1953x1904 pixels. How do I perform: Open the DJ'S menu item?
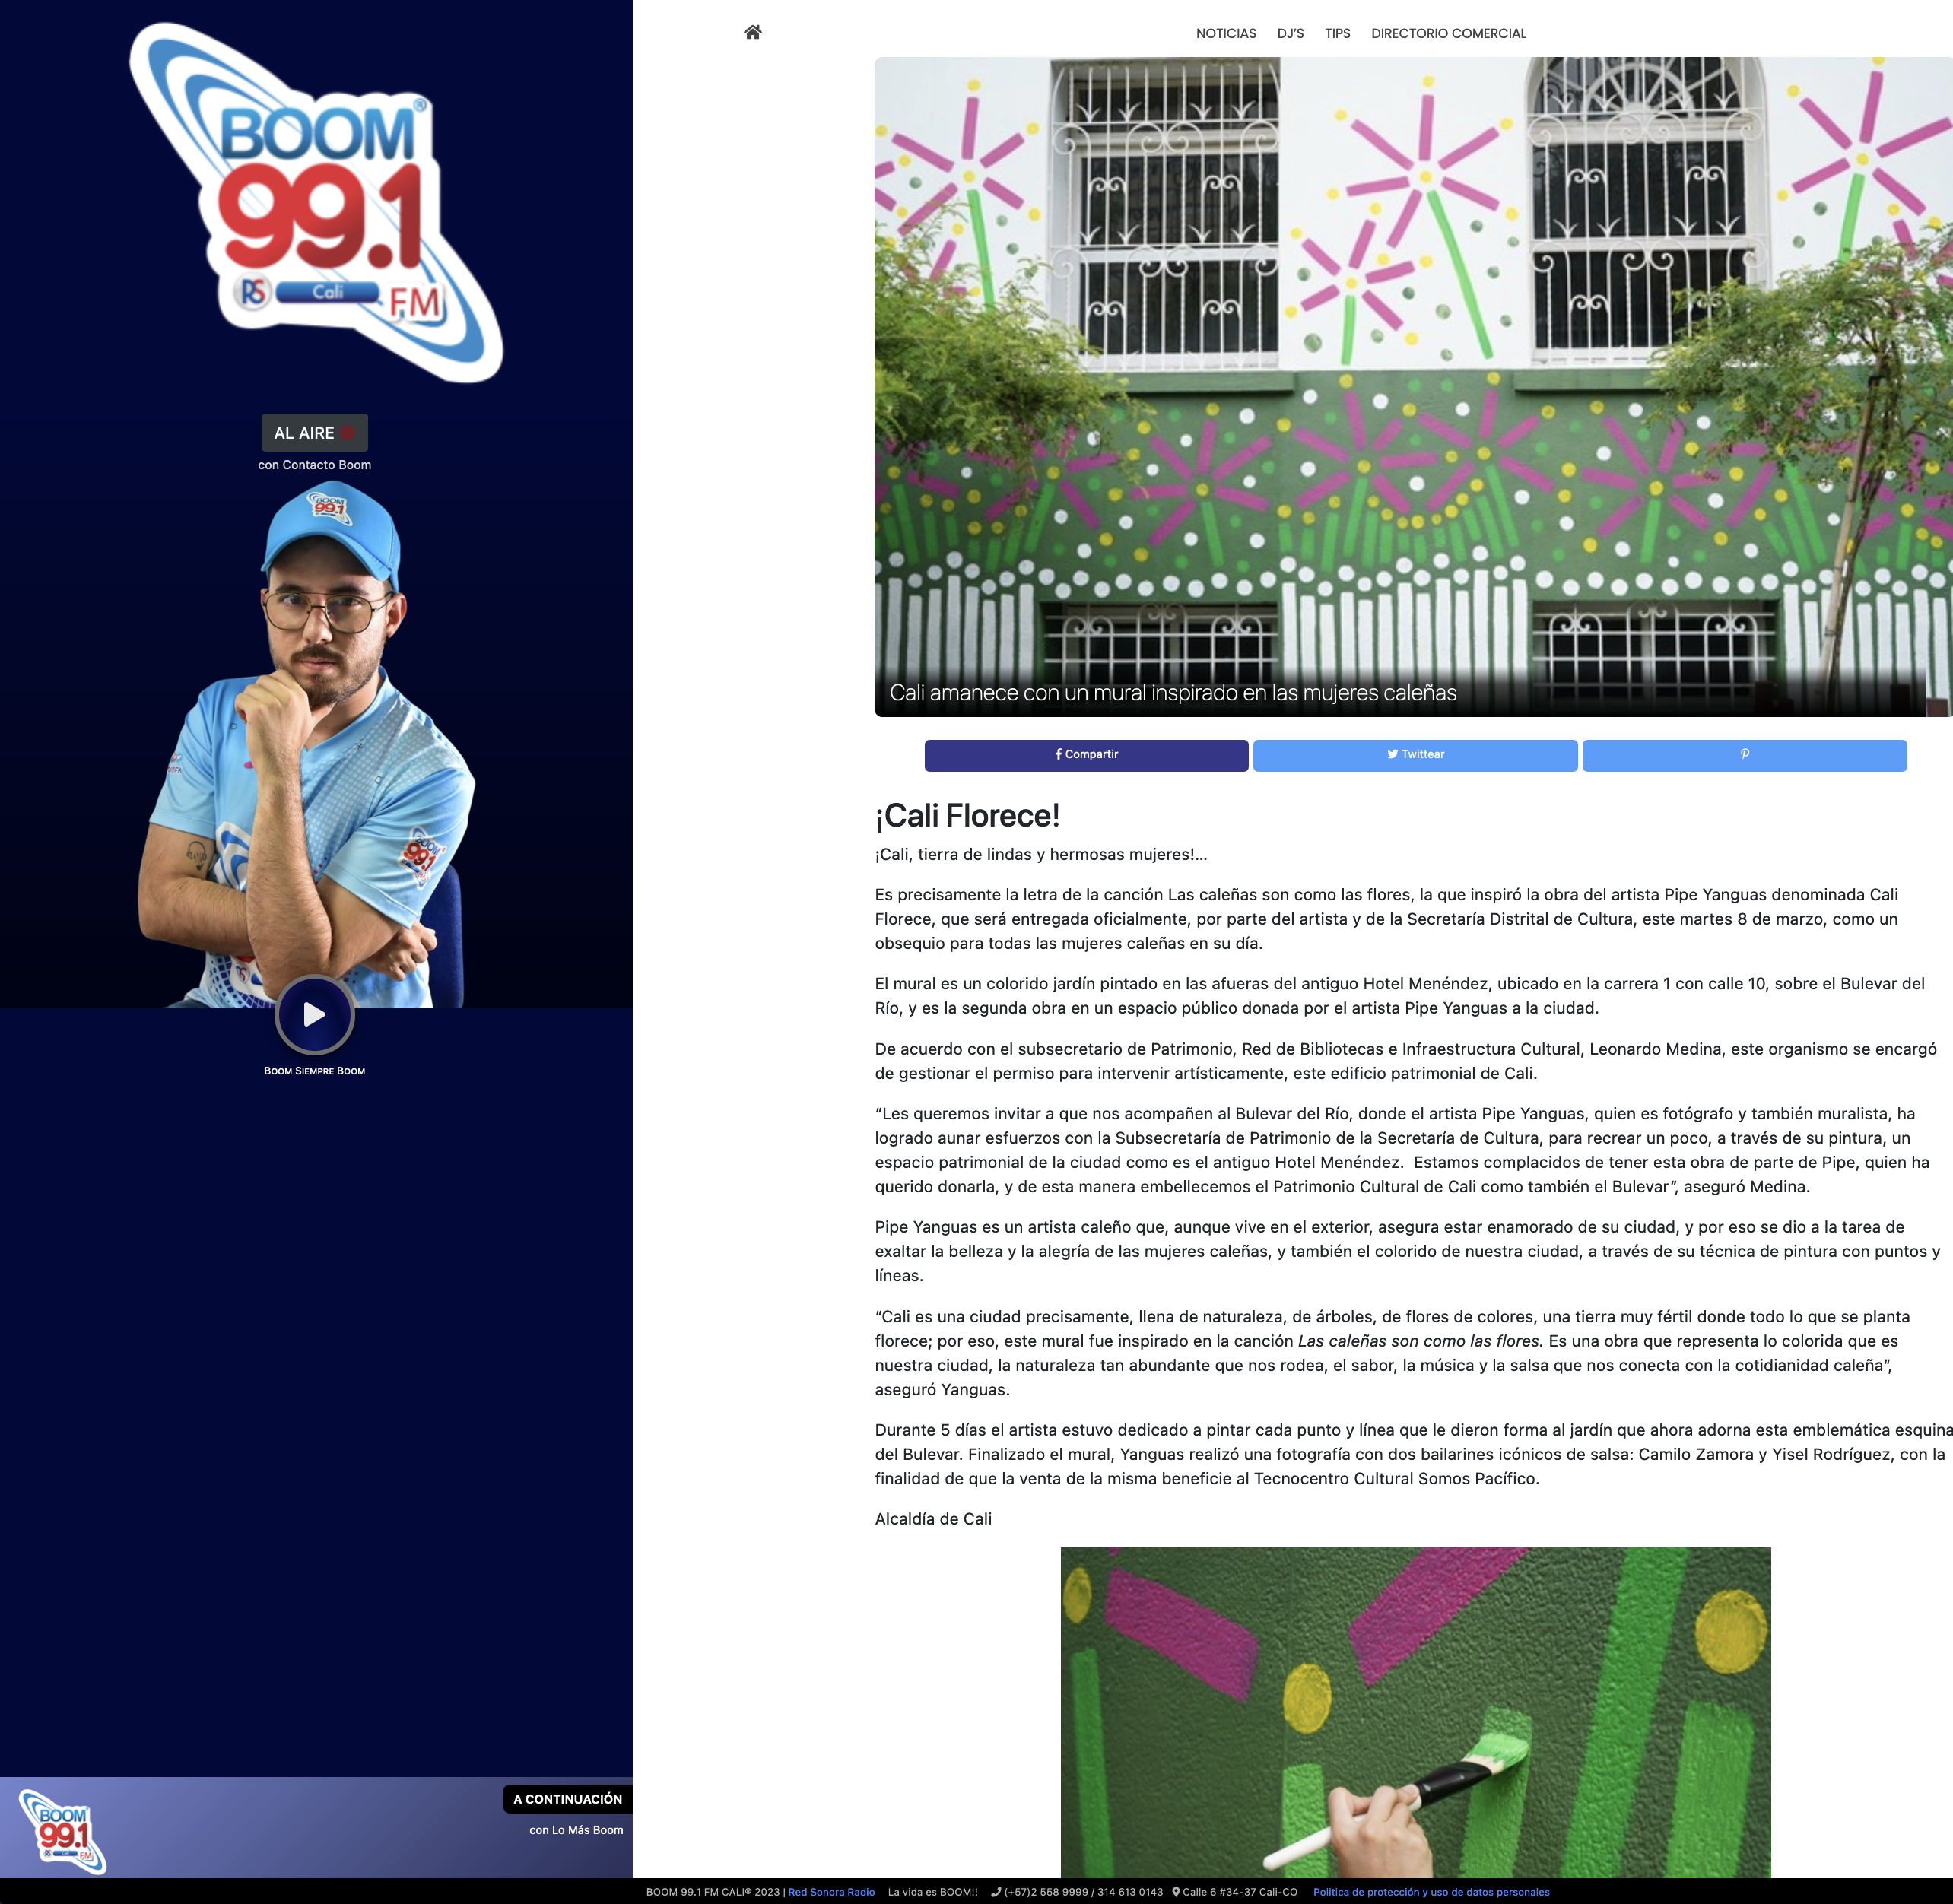click(x=1290, y=33)
